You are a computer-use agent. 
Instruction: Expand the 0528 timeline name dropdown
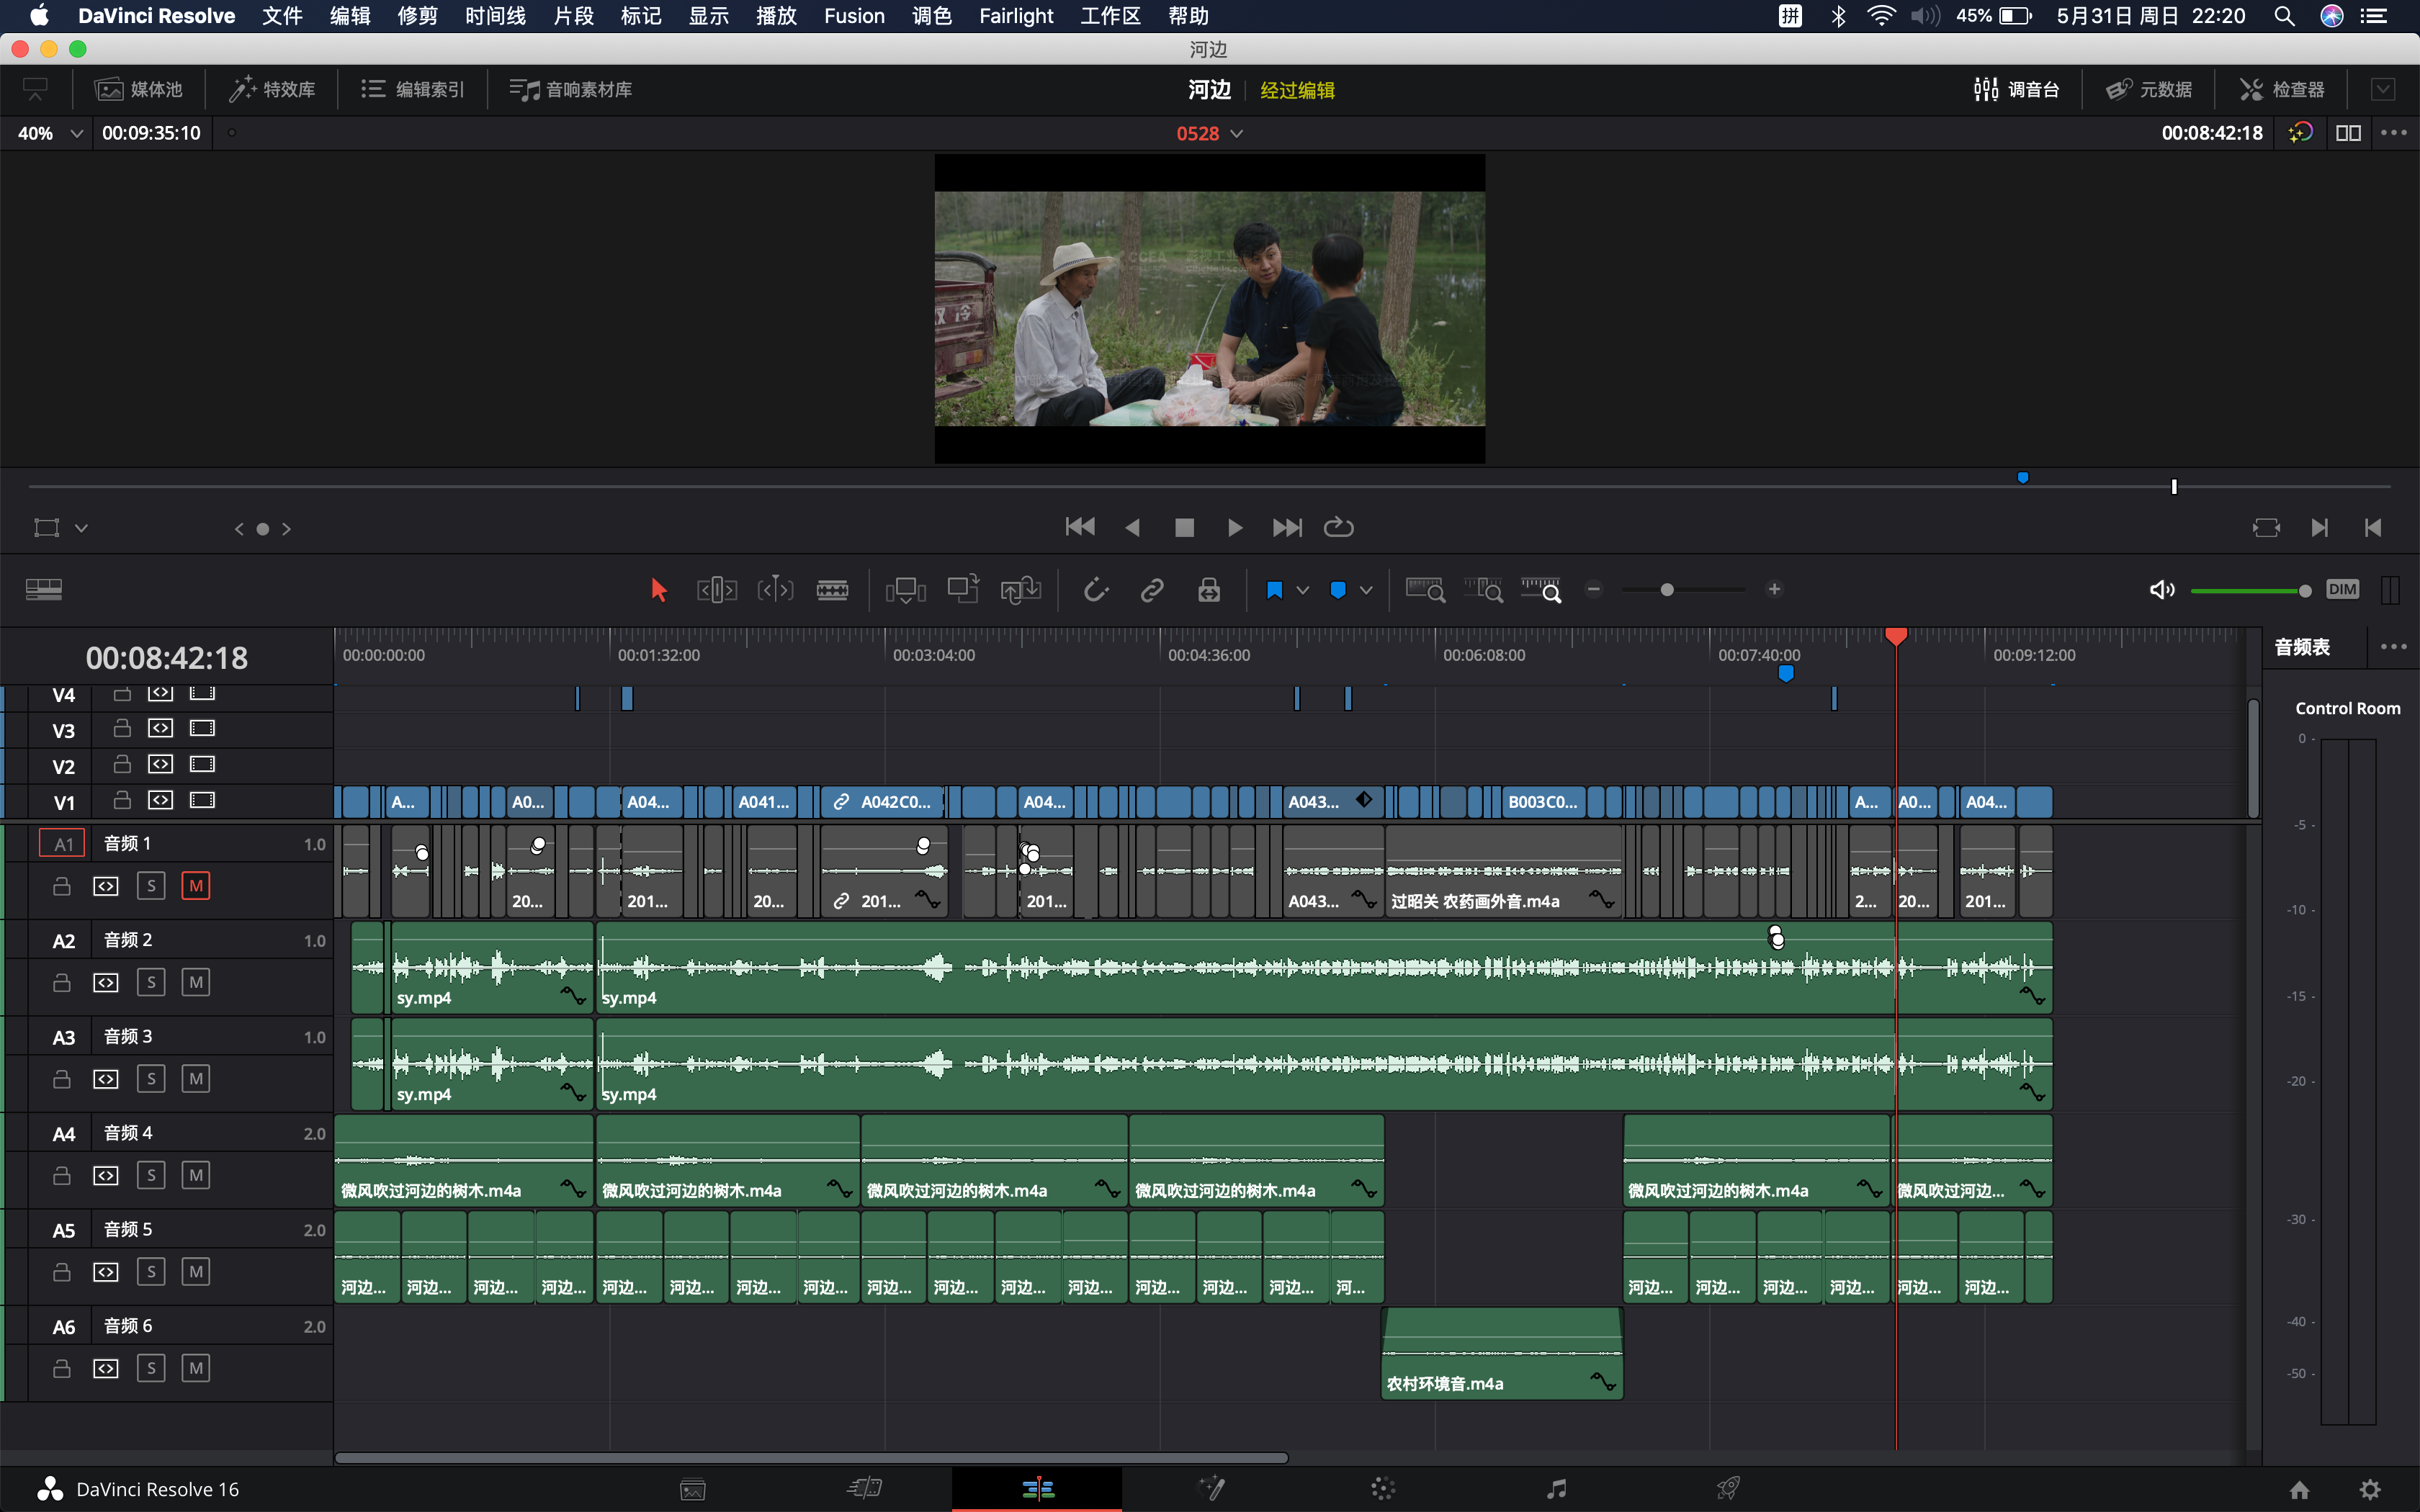(1237, 133)
